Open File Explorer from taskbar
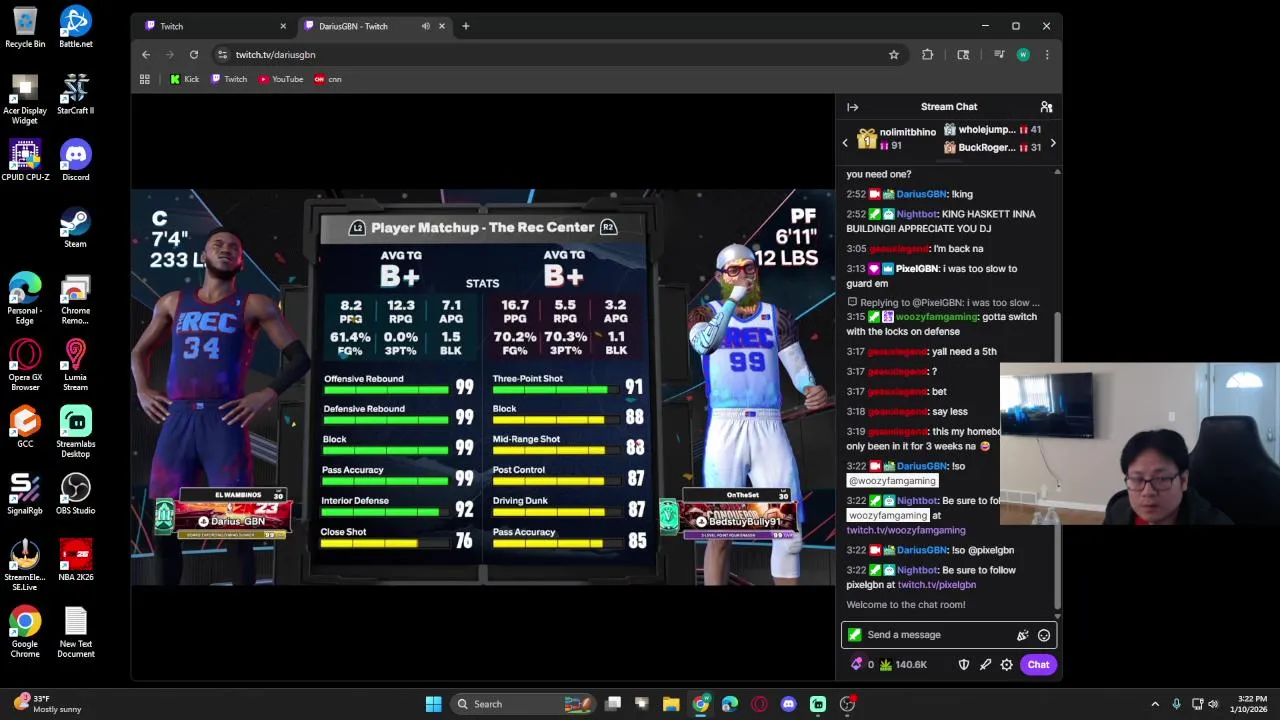The image size is (1280, 720). pos(671,704)
